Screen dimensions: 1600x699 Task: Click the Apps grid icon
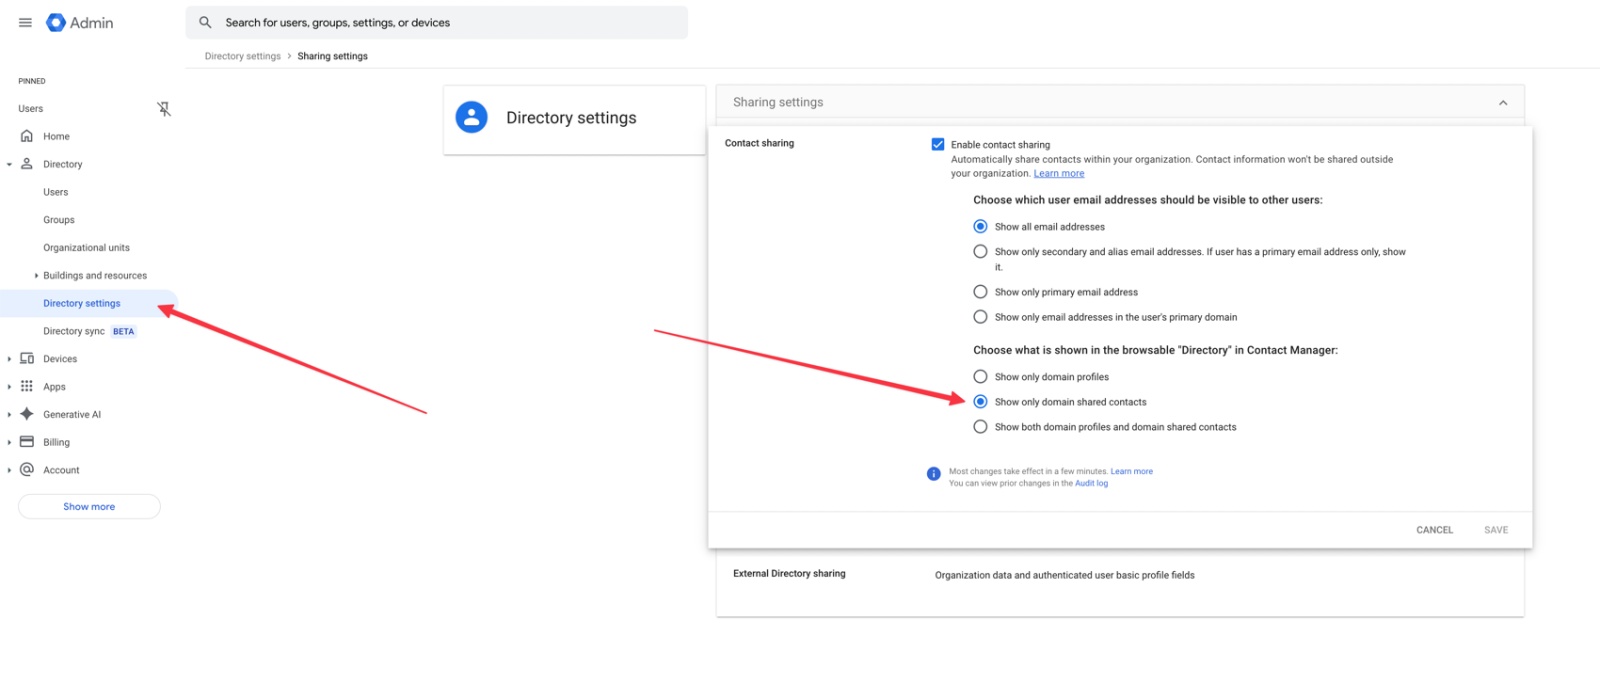(x=27, y=386)
